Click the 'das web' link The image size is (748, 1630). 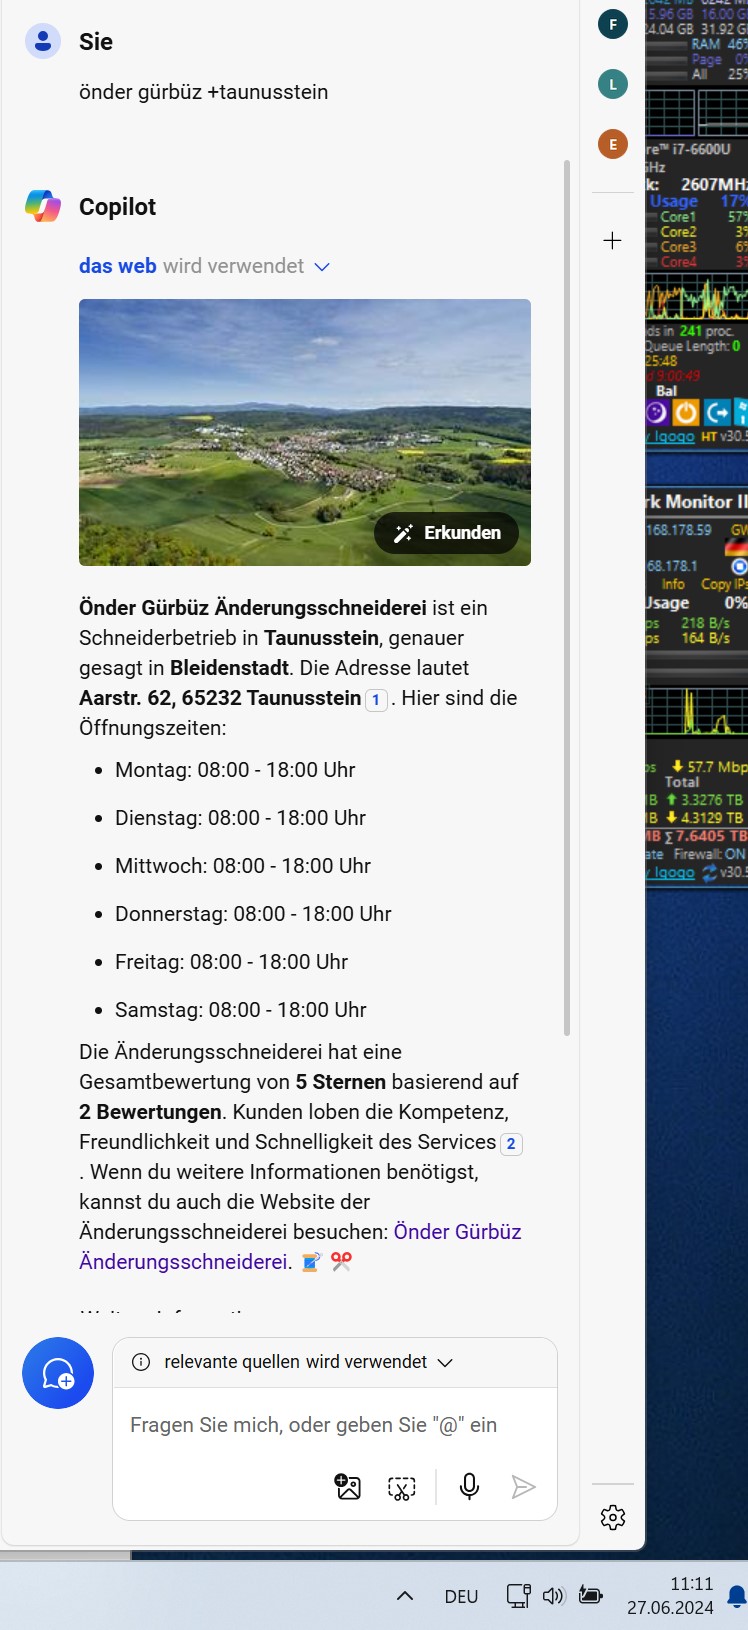[118, 266]
